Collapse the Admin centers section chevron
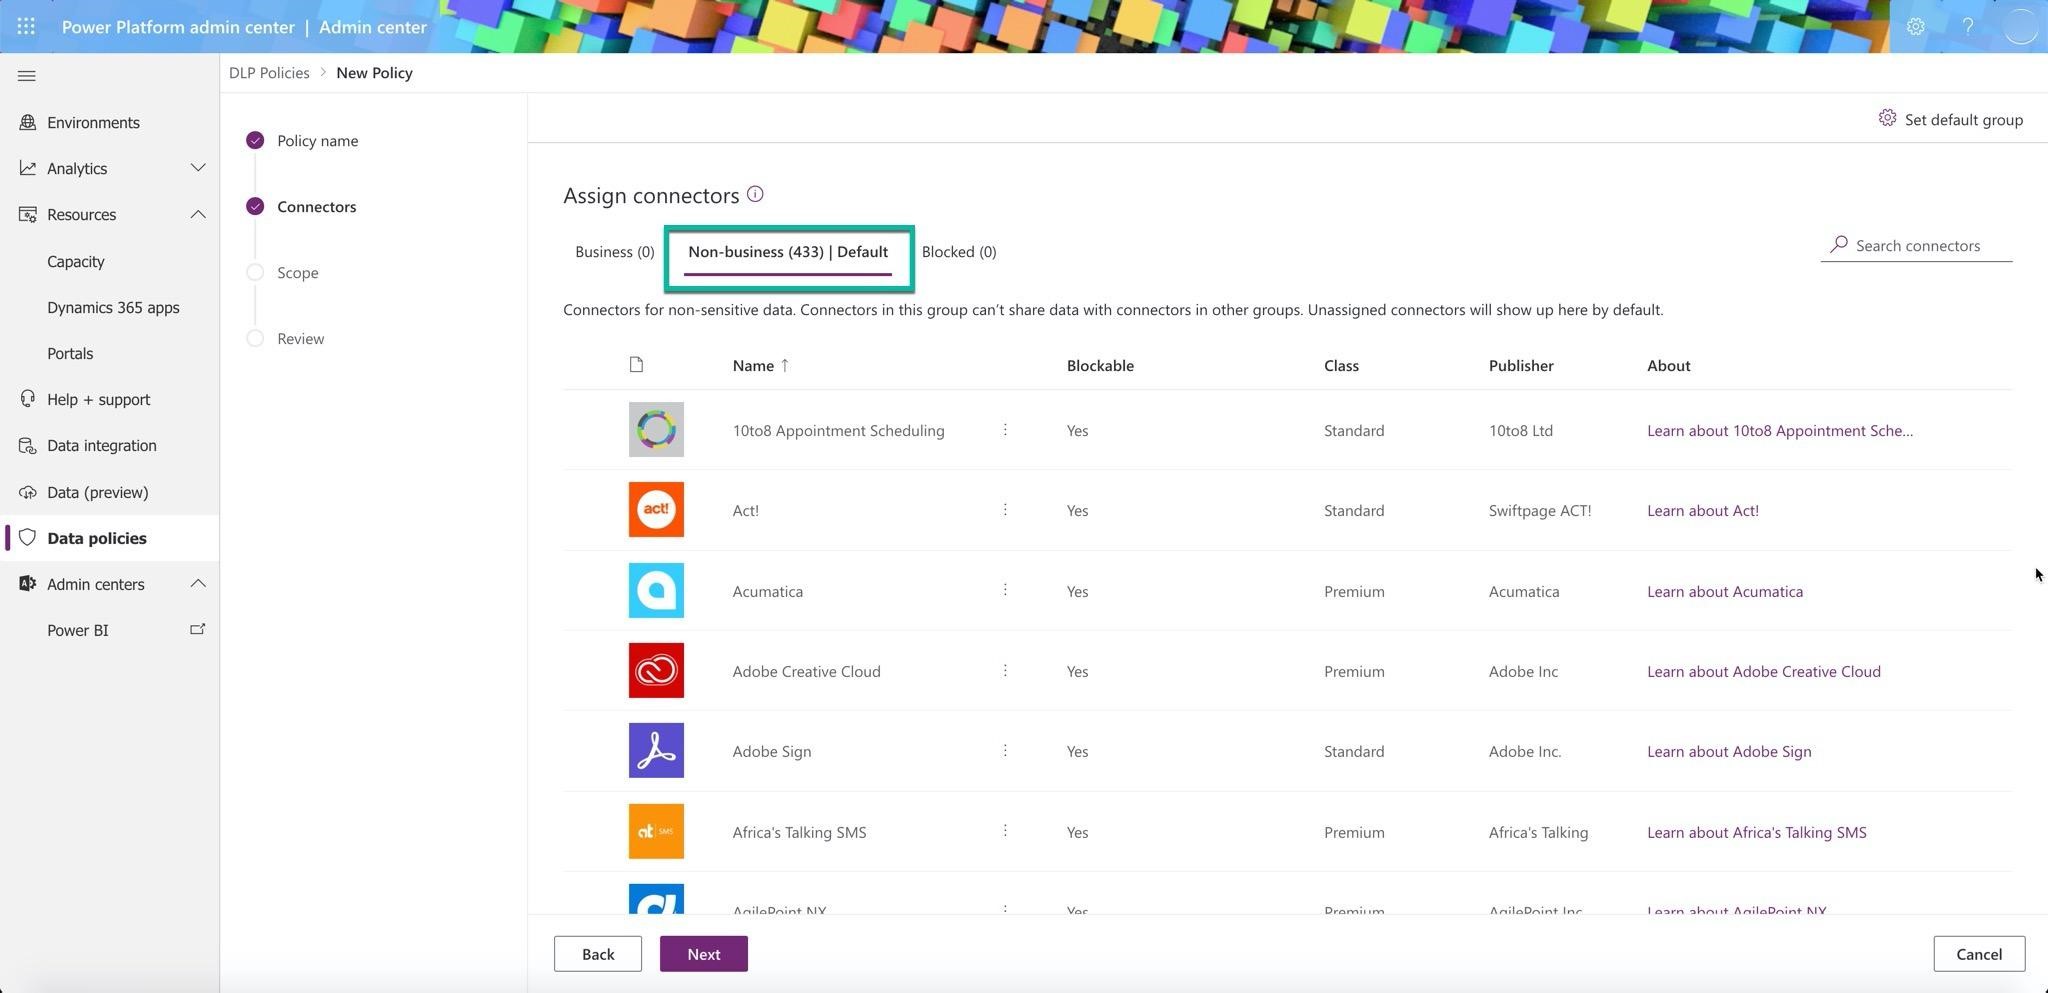This screenshot has width=2048, height=993. coord(198,584)
